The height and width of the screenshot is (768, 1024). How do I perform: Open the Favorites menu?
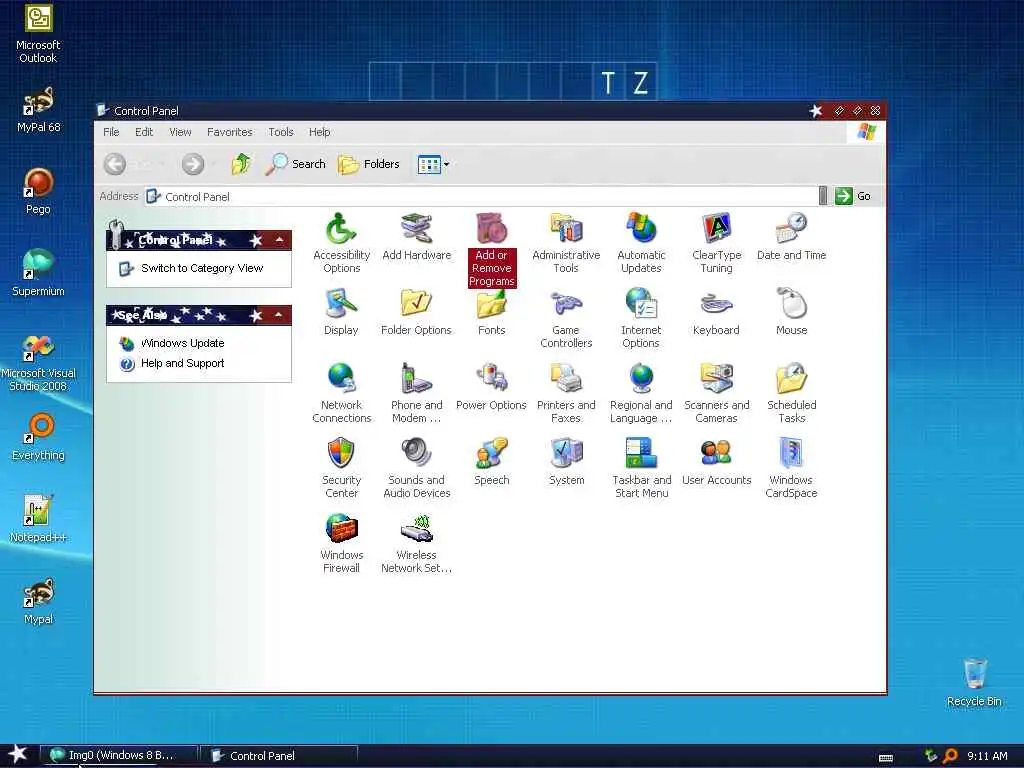point(229,132)
